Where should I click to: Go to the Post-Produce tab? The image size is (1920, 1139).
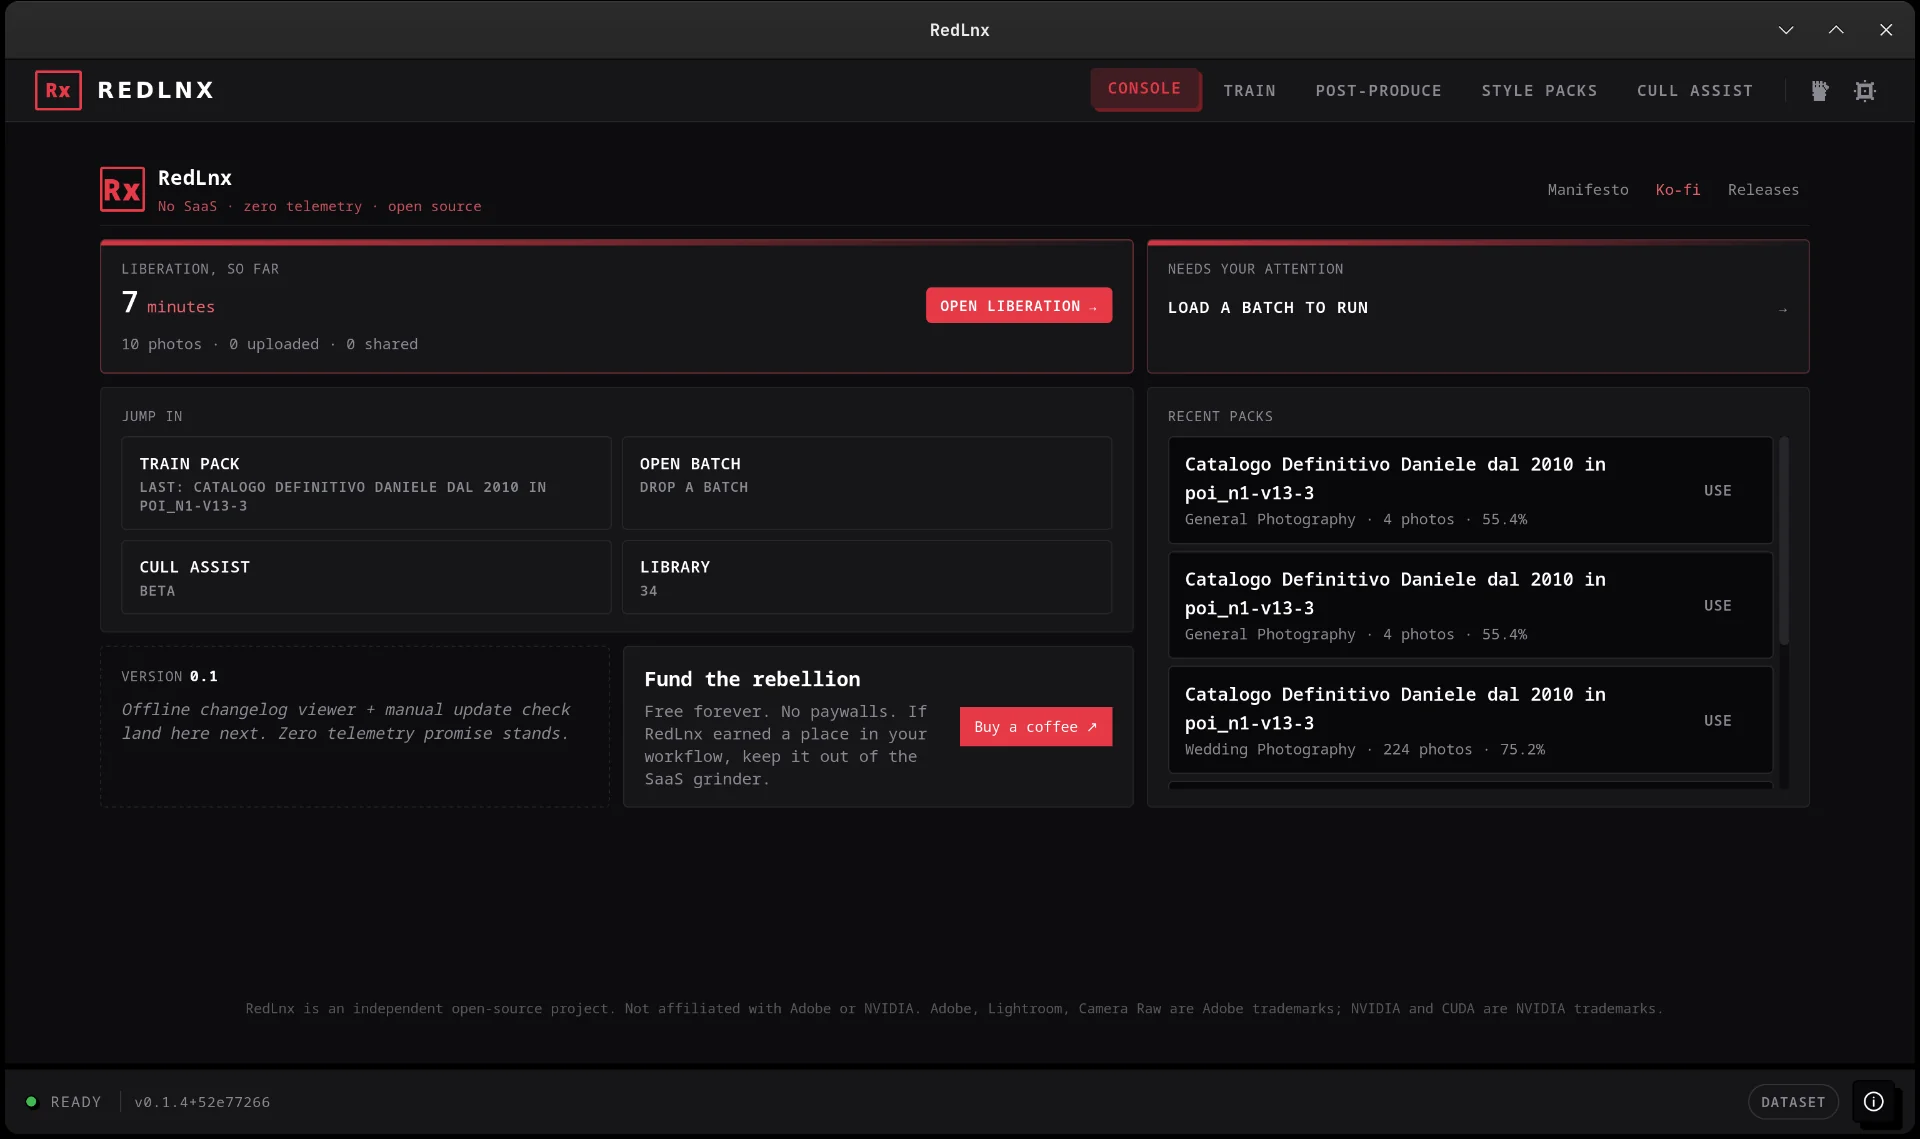[1378, 91]
